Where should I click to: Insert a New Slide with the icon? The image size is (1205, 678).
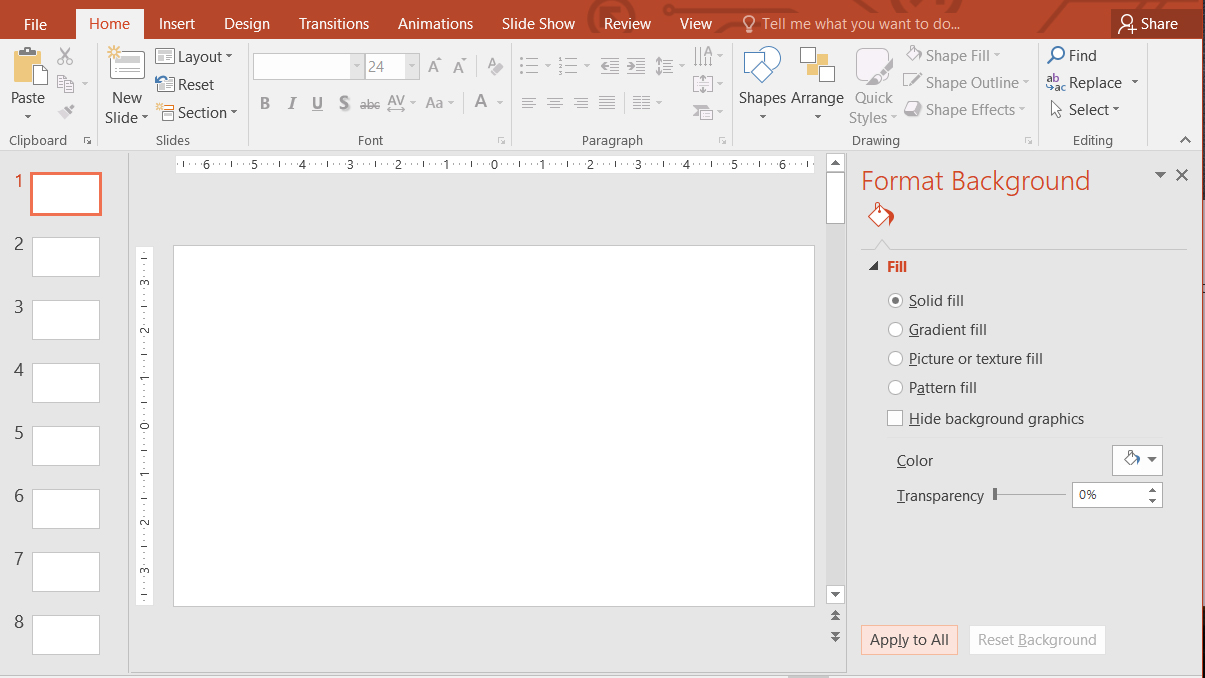[x=127, y=64]
